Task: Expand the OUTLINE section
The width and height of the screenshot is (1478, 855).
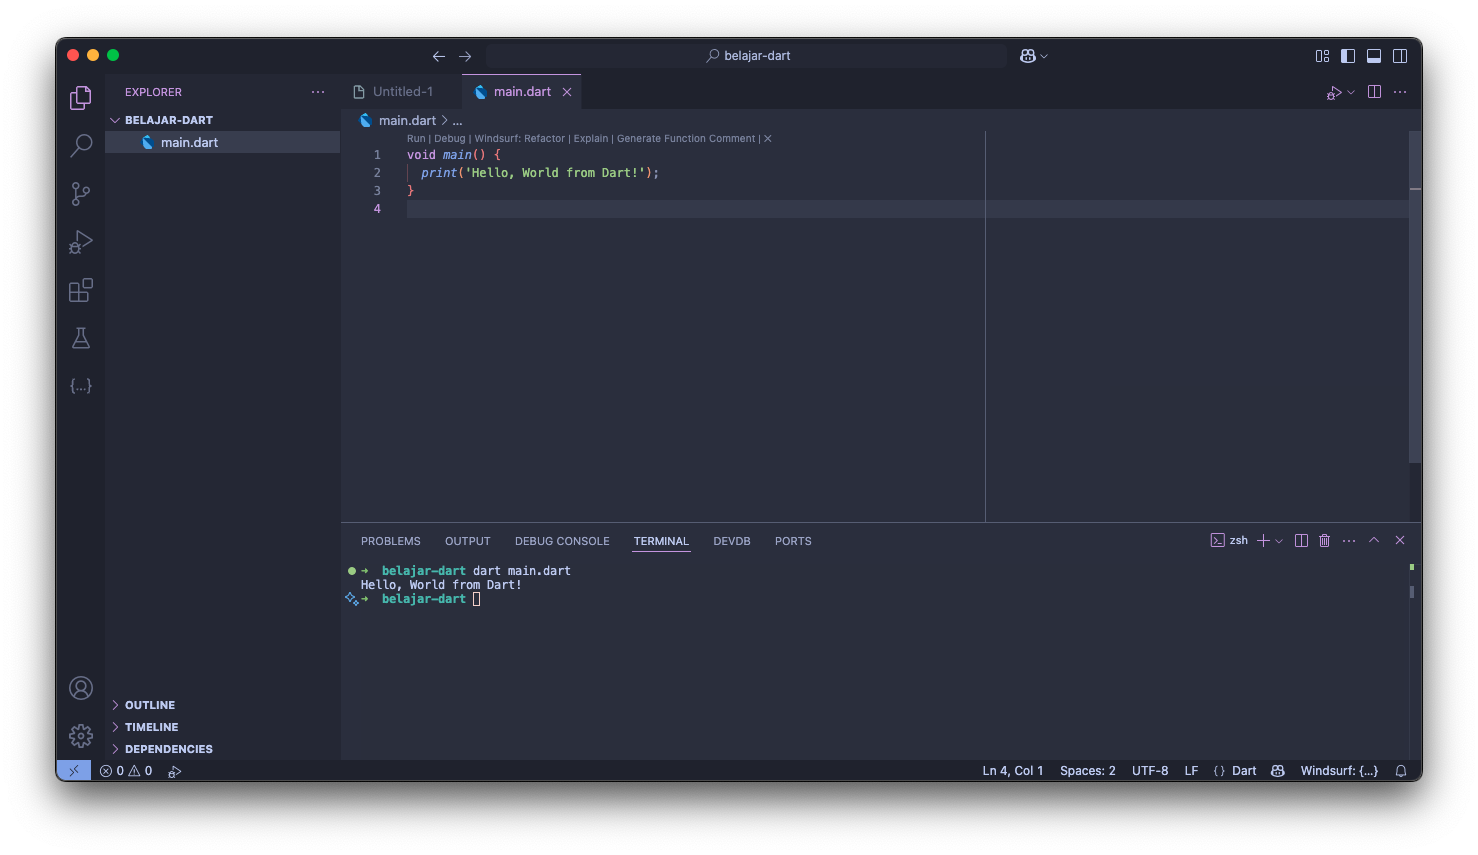Action: point(150,705)
